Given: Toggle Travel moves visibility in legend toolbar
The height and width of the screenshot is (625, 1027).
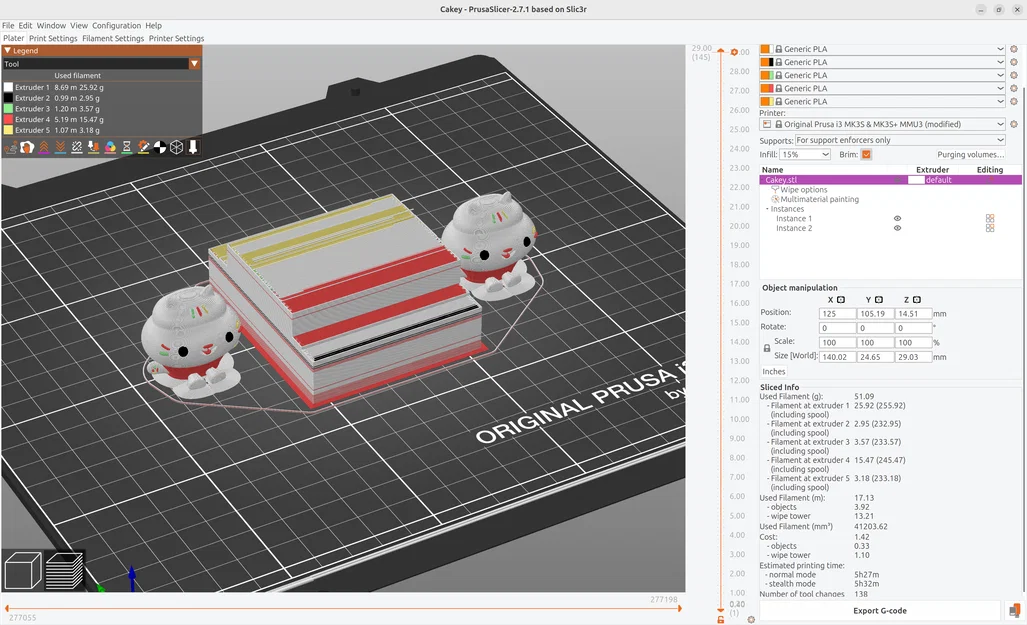Looking at the screenshot, I should coord(10,147).
